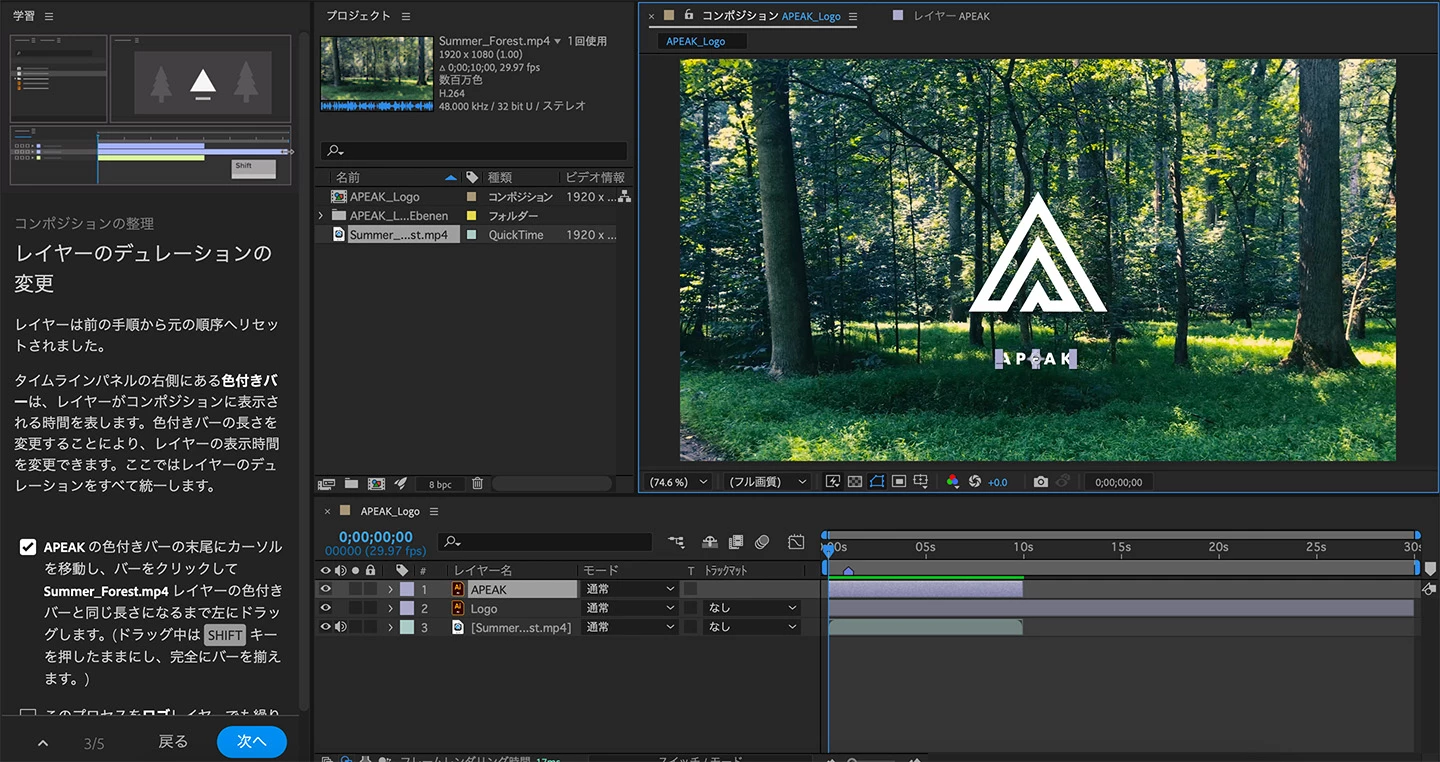Expand Summer_Forest layer properties
This screenshot has height=762, width=1440.
point(390,627)
